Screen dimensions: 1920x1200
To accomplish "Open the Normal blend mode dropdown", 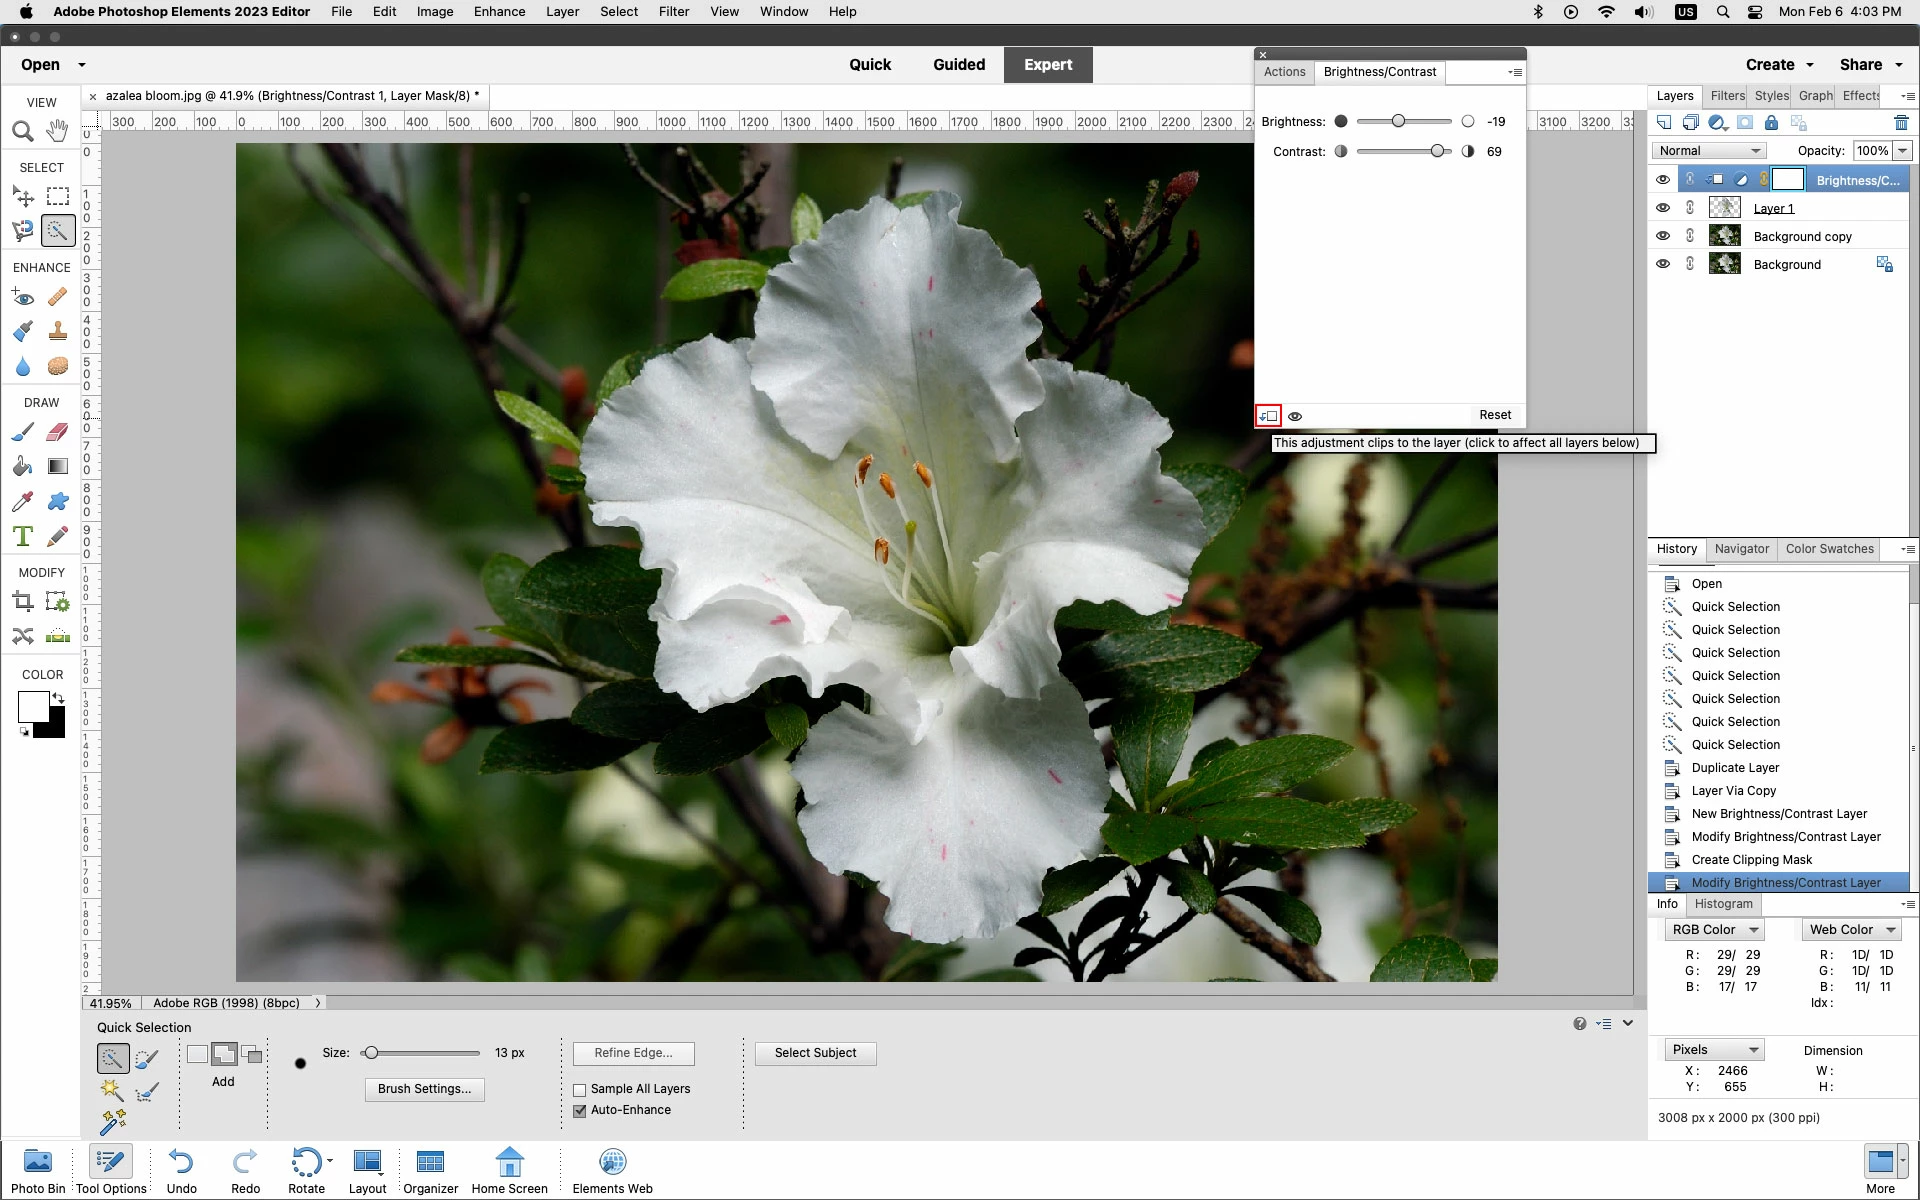I will (1708, 151).
